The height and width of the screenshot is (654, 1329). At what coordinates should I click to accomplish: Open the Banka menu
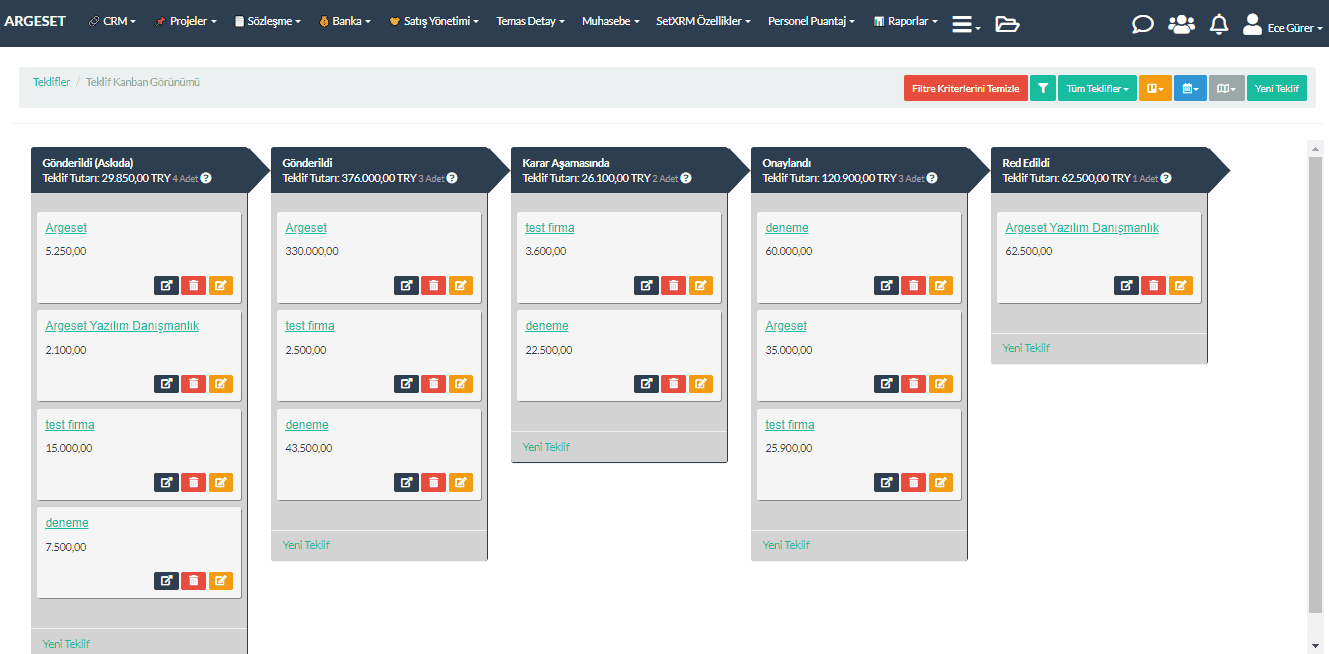click(345, 21)
